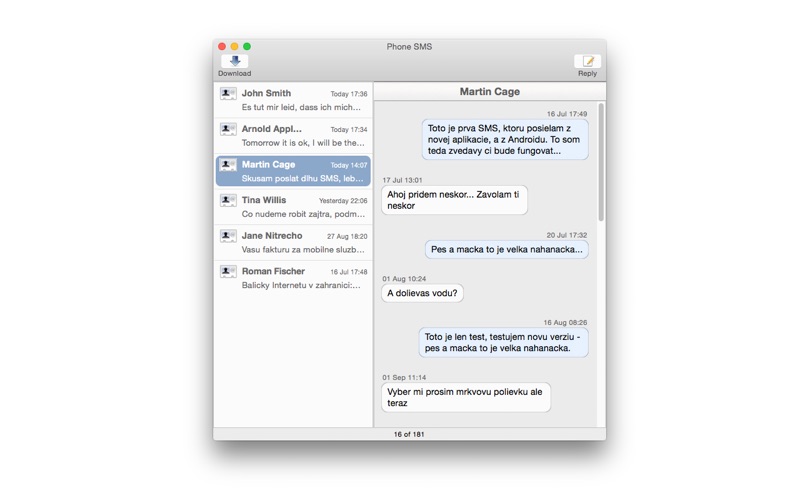Click Jane Nitrecho's contact avatar icon
The width and height of the screenshot is (800, 500).
coord(228,236)
